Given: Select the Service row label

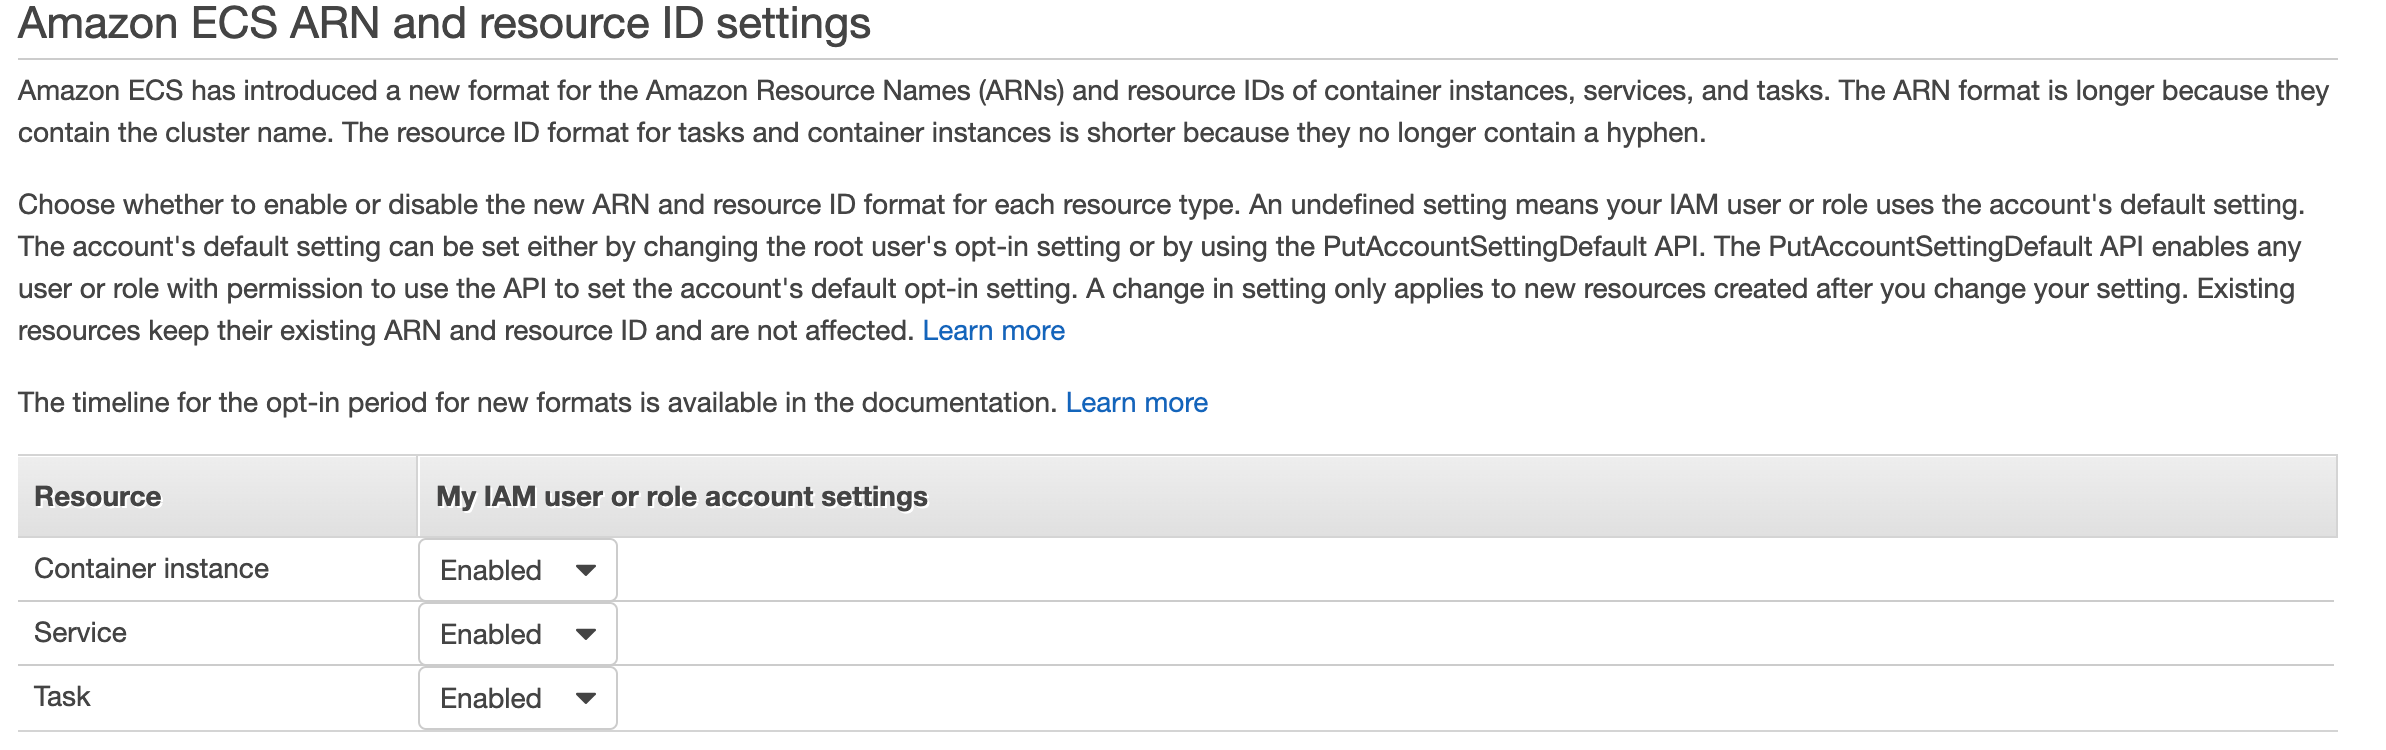Looking at the screenshot, I should coord(80,633).
